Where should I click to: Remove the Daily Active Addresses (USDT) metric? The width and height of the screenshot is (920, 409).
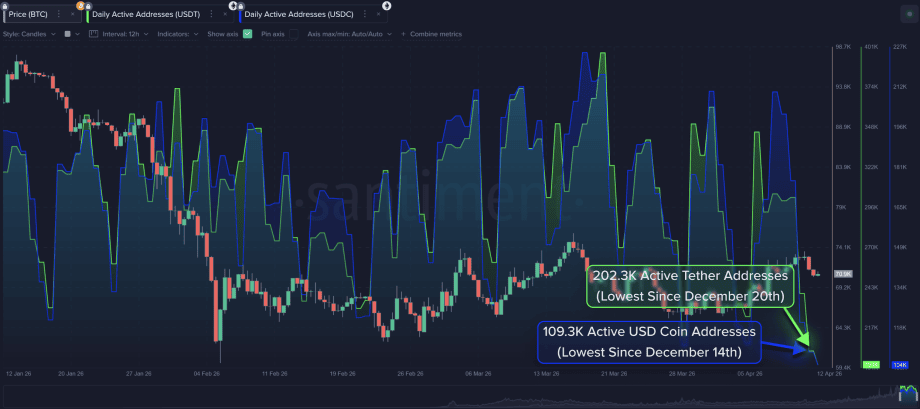(x=223, y=15)
